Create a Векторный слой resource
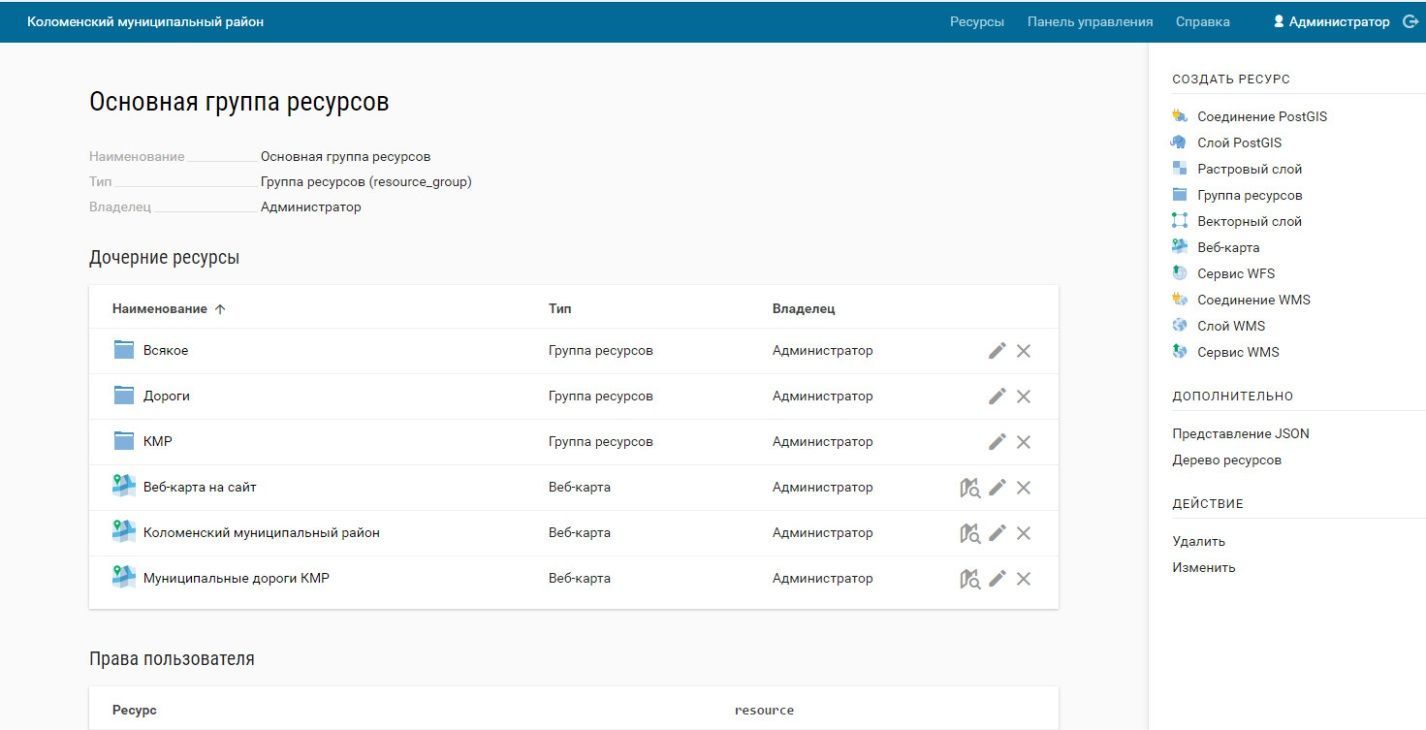1426x730 pixels. coord(1249,222)
